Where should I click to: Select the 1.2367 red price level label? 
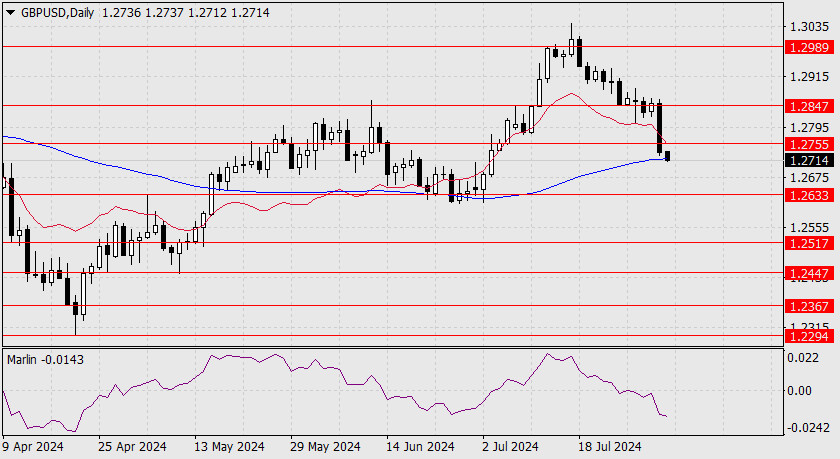coord(809,306)
